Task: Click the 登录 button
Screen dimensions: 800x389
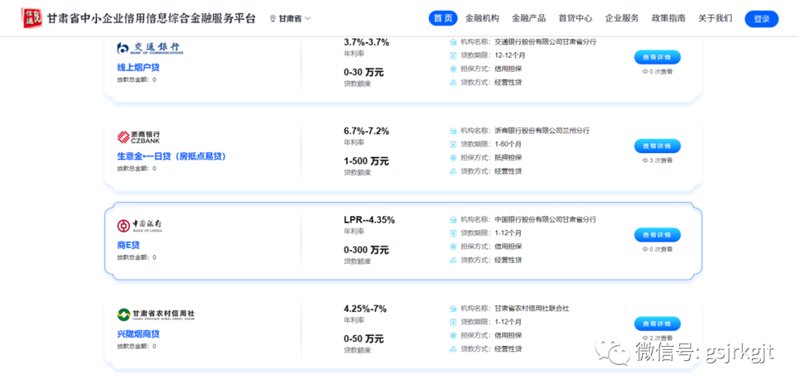Action: point(761,19)
